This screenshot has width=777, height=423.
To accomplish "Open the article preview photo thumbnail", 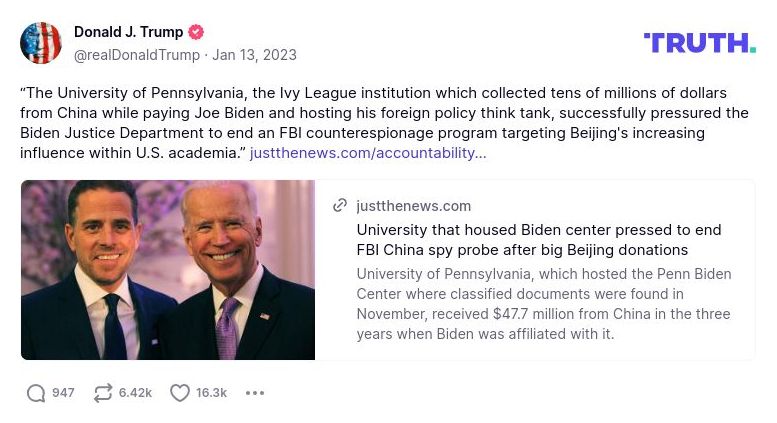I will 168,270.
